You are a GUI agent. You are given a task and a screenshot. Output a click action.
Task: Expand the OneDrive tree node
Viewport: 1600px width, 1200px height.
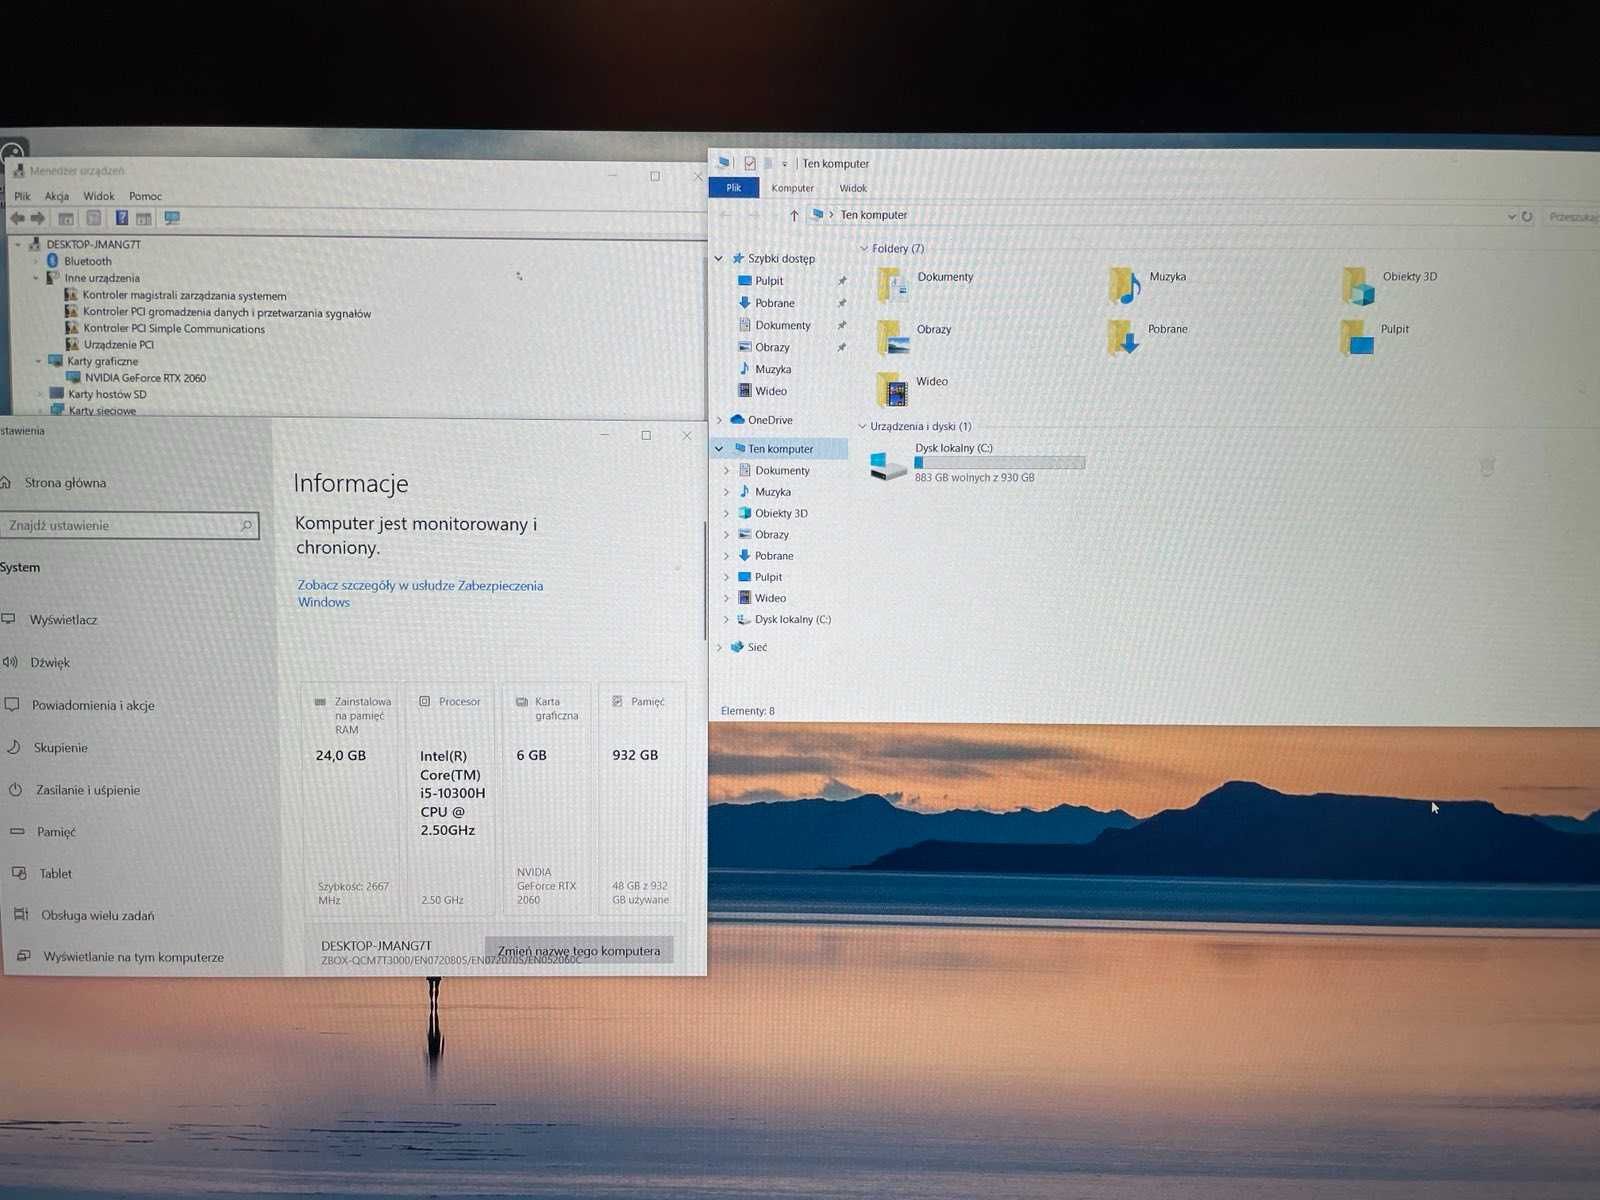click(719, 420)
